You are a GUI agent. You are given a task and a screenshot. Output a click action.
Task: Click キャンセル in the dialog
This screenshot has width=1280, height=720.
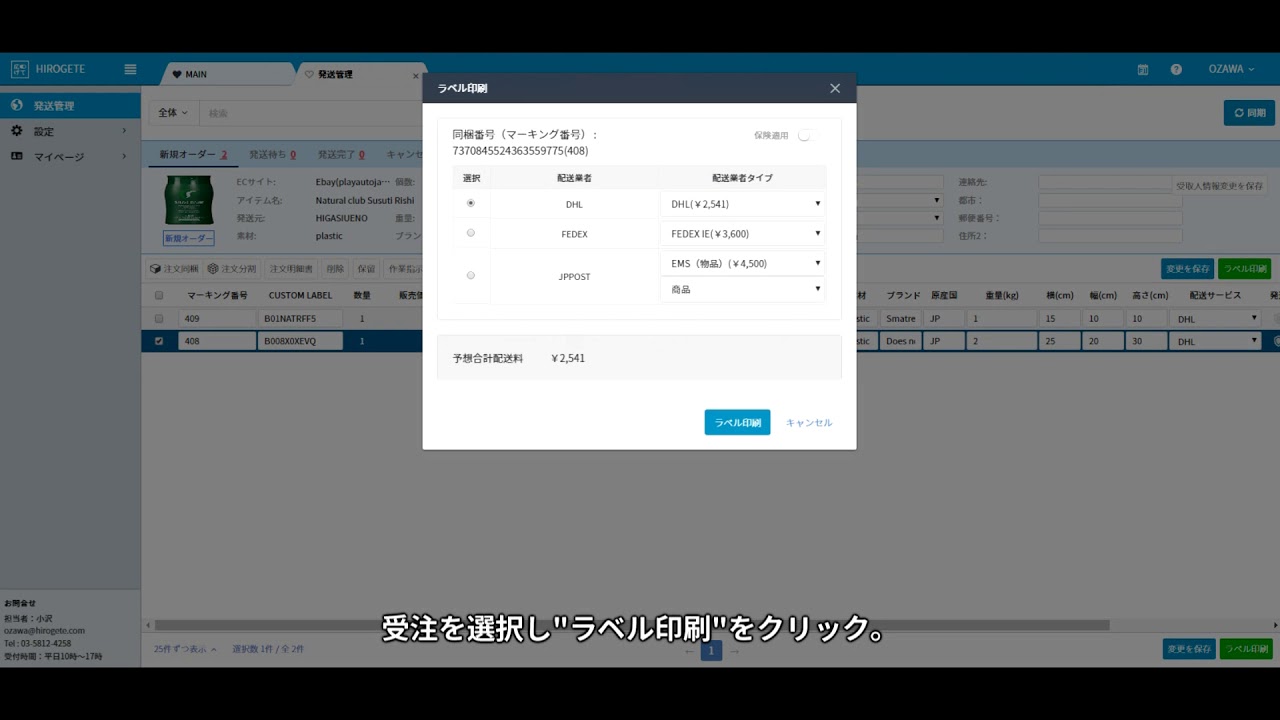click(x=809, y=422)
